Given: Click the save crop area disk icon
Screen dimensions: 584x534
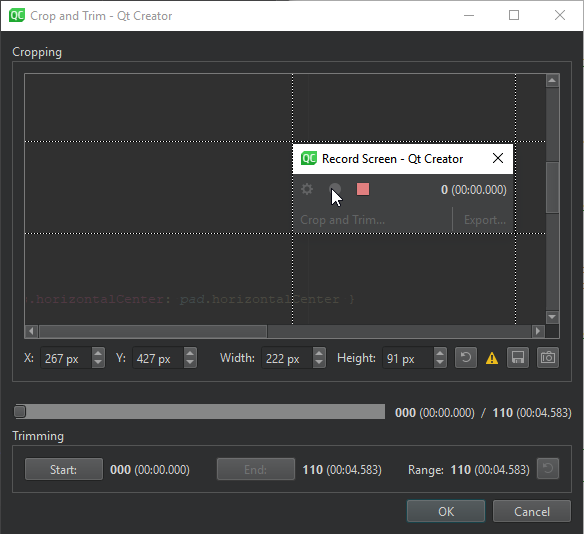Looking at the screenshot, I should 518,358.
